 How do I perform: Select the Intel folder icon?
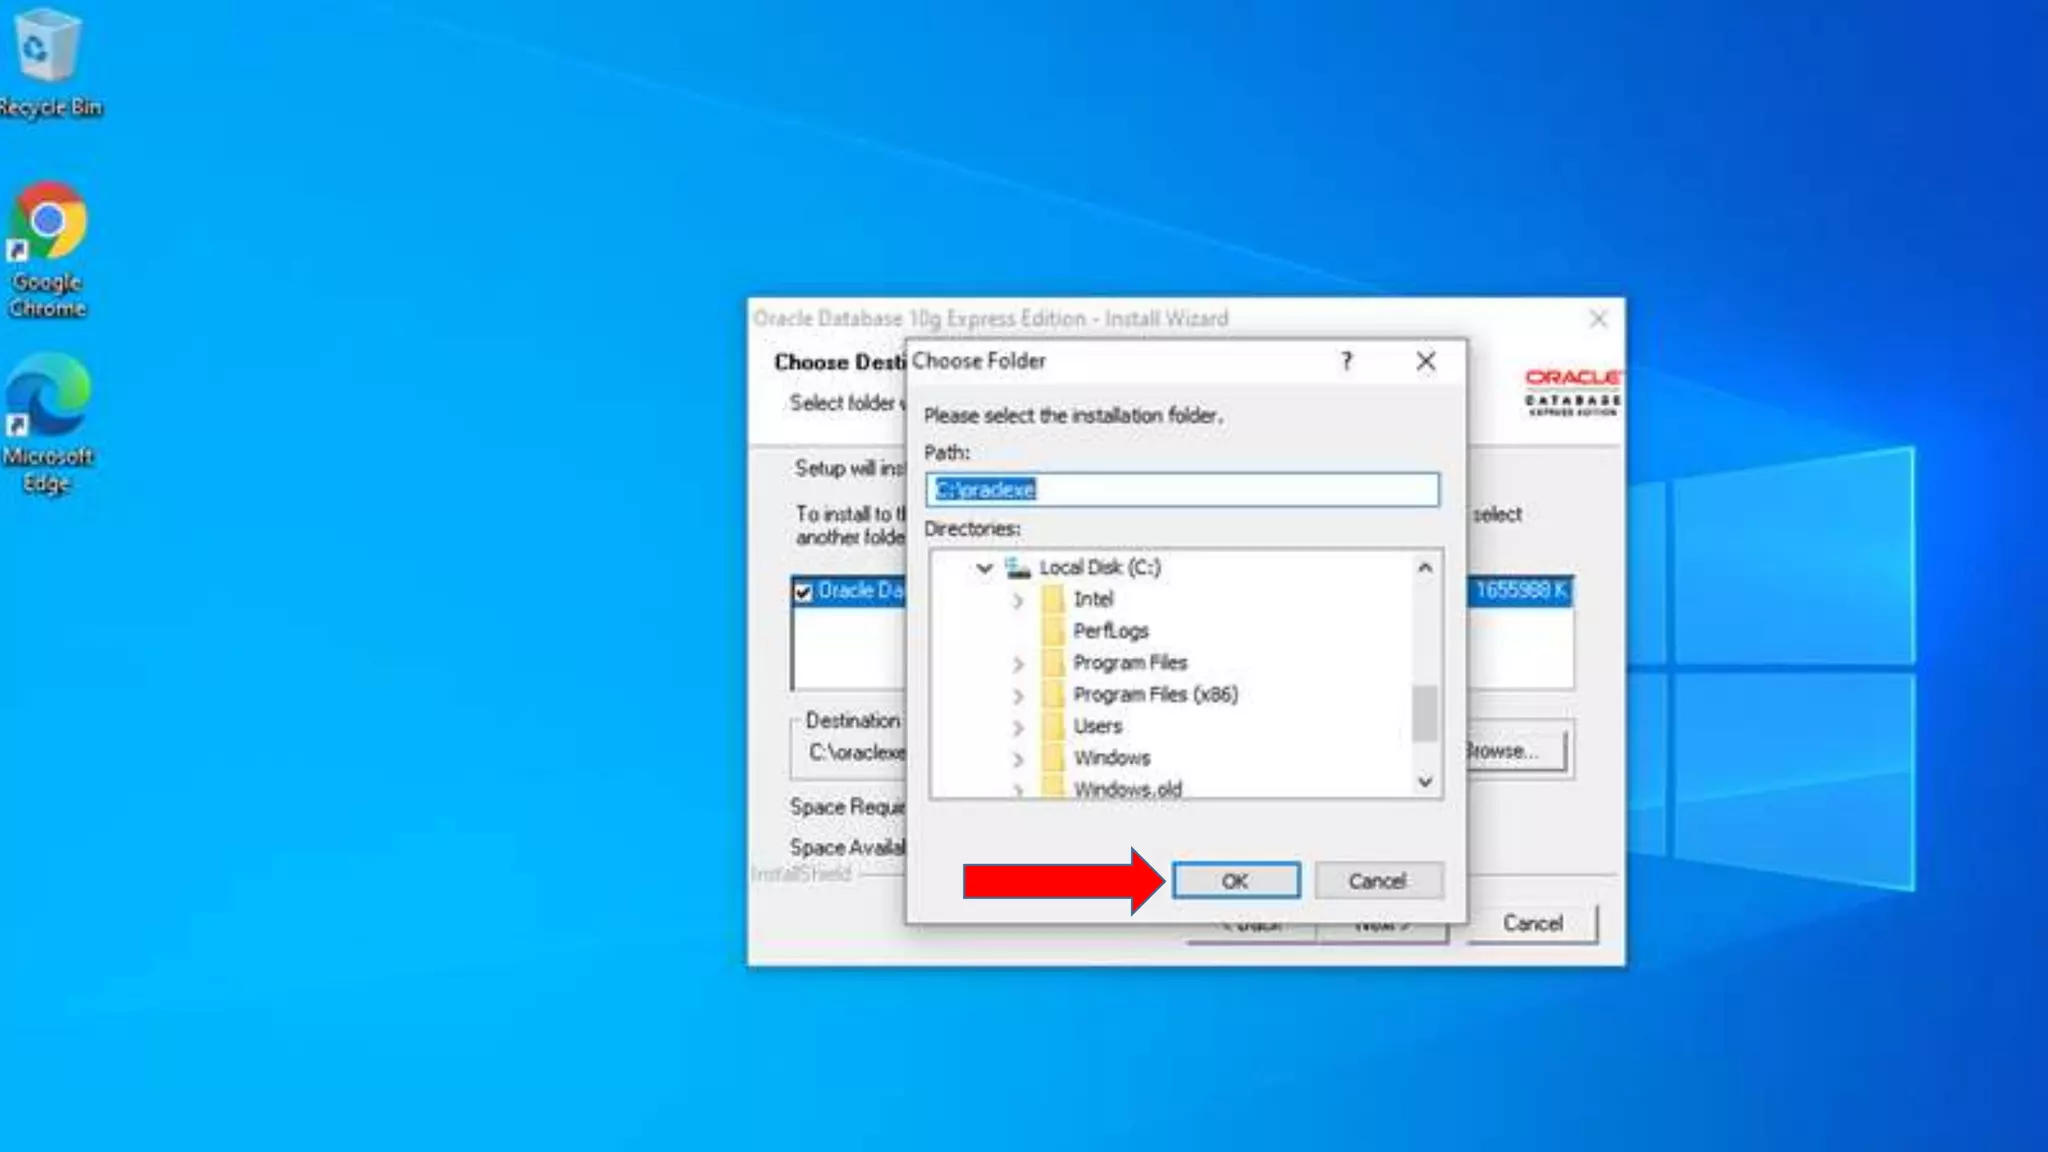1052,599
